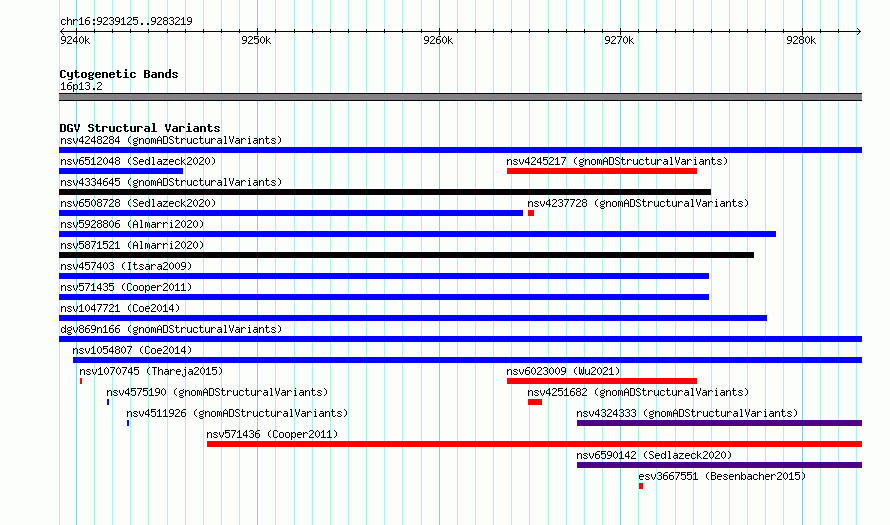Open nsv6023009 (Wu2021) label
The image size is (890, 525).
(563, 371)
